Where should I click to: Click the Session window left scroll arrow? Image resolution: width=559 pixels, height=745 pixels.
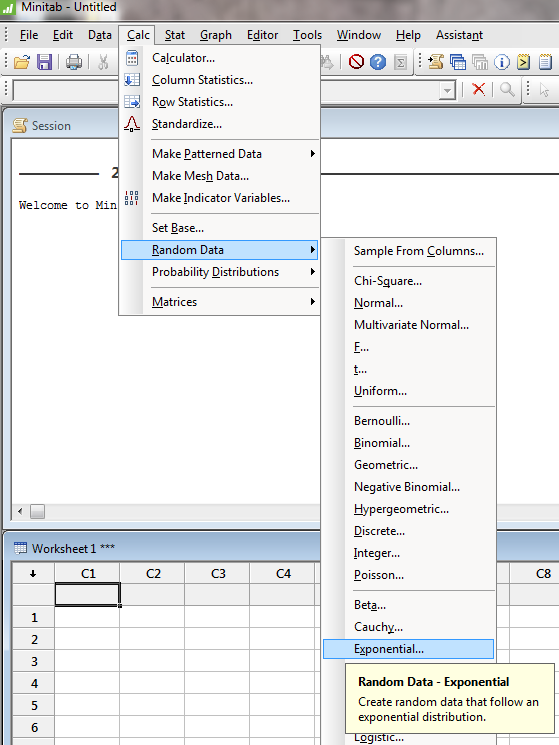pyautogui.click(x=20, y=511)
